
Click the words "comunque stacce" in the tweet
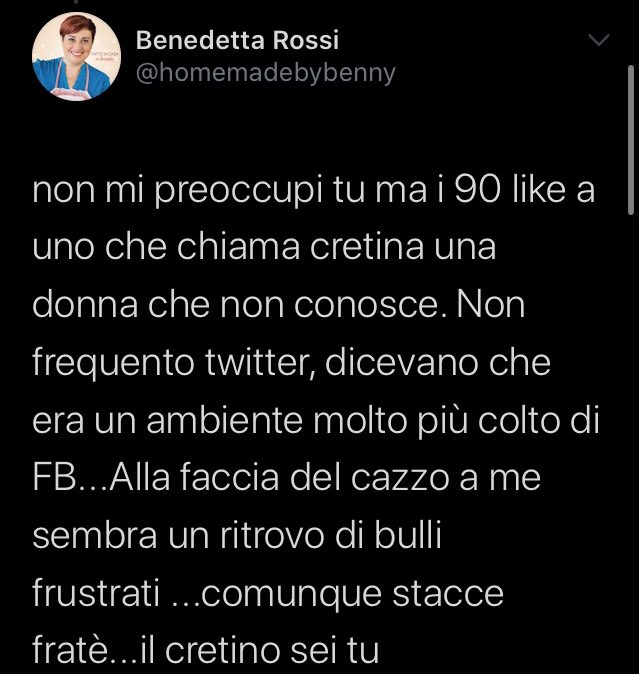pos(356,593)
